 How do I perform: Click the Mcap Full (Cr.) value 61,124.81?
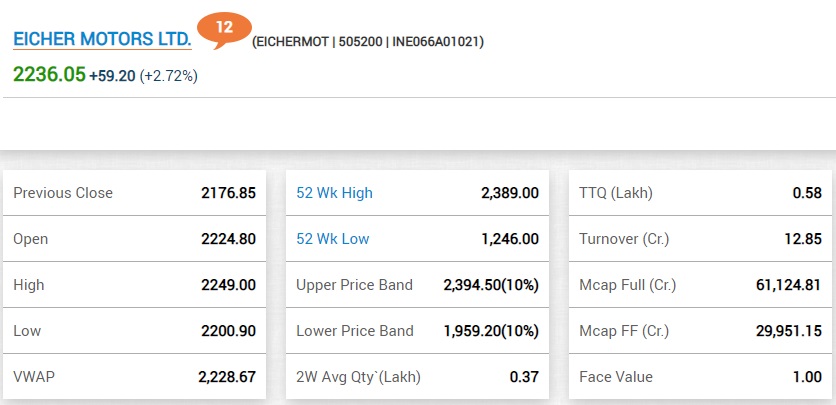point(789,285)
